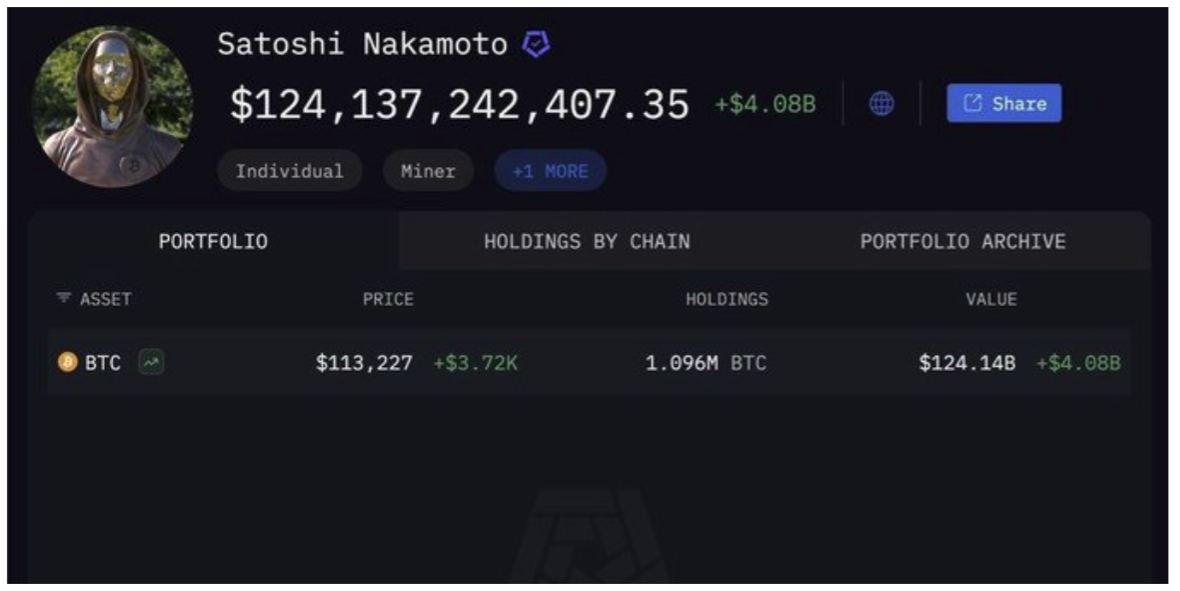Click the BTC asset name in the row

102,363
